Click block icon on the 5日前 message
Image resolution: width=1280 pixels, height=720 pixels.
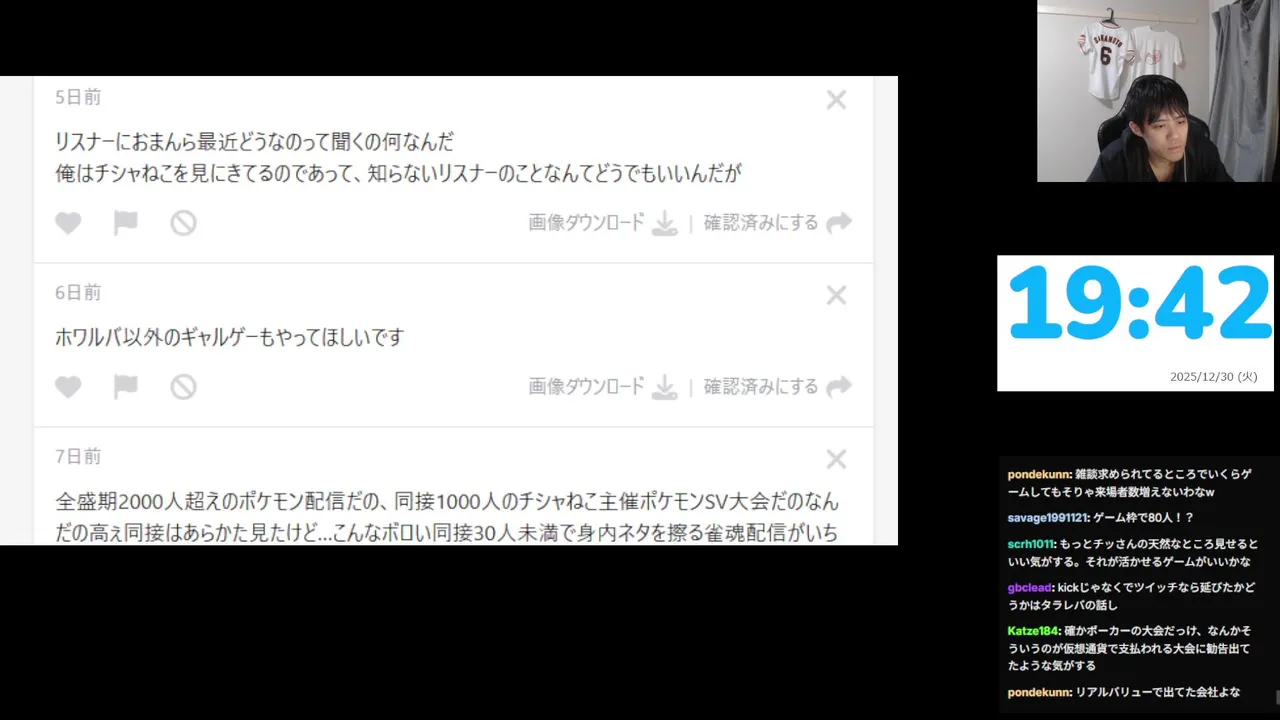(x=183, y=223)
